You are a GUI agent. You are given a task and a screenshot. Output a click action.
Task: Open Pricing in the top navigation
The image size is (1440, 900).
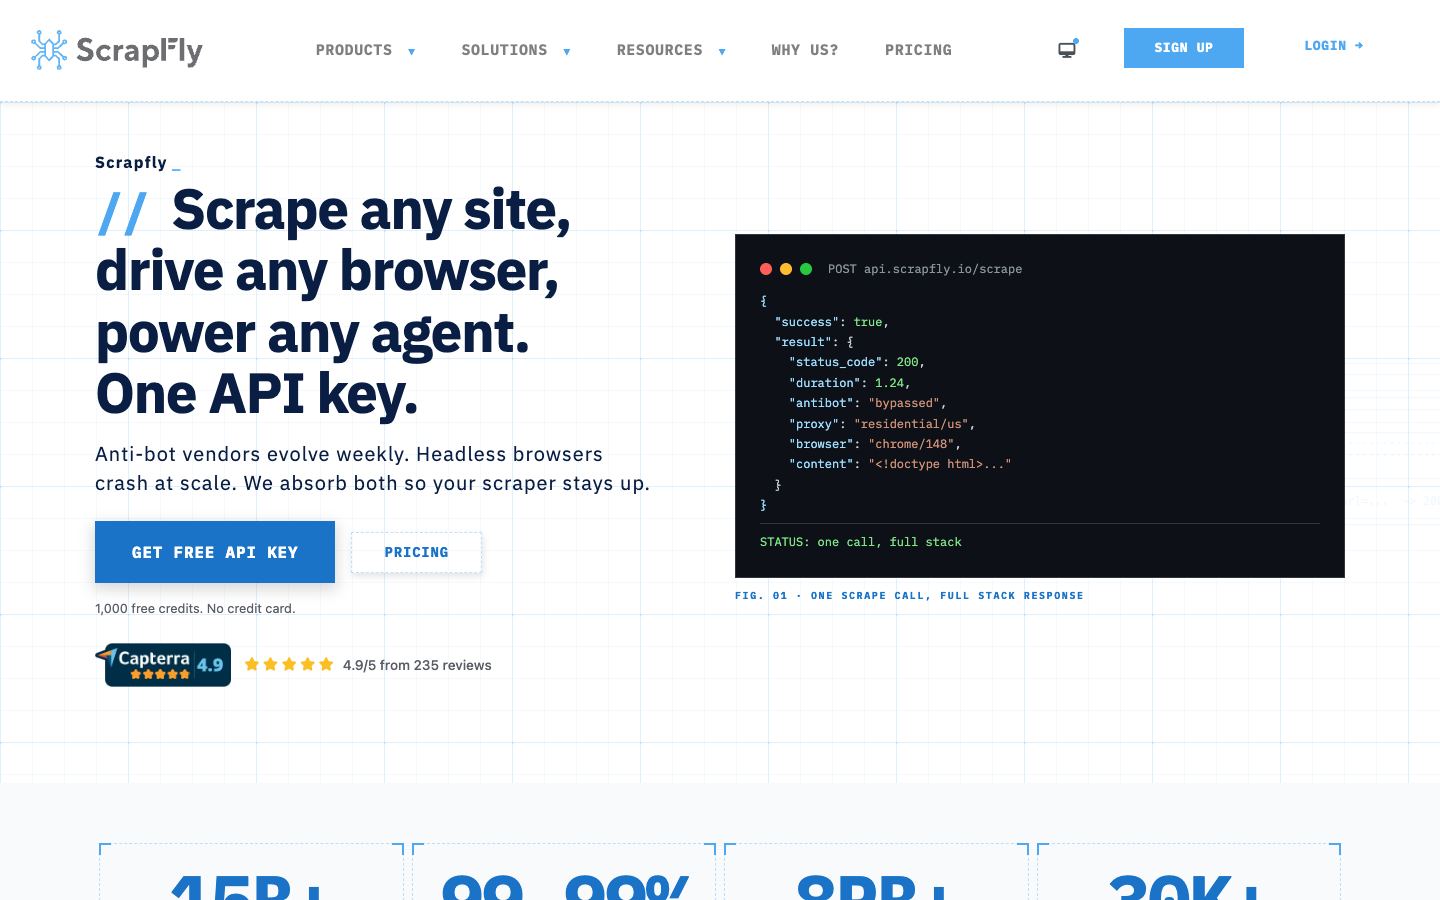918,50
